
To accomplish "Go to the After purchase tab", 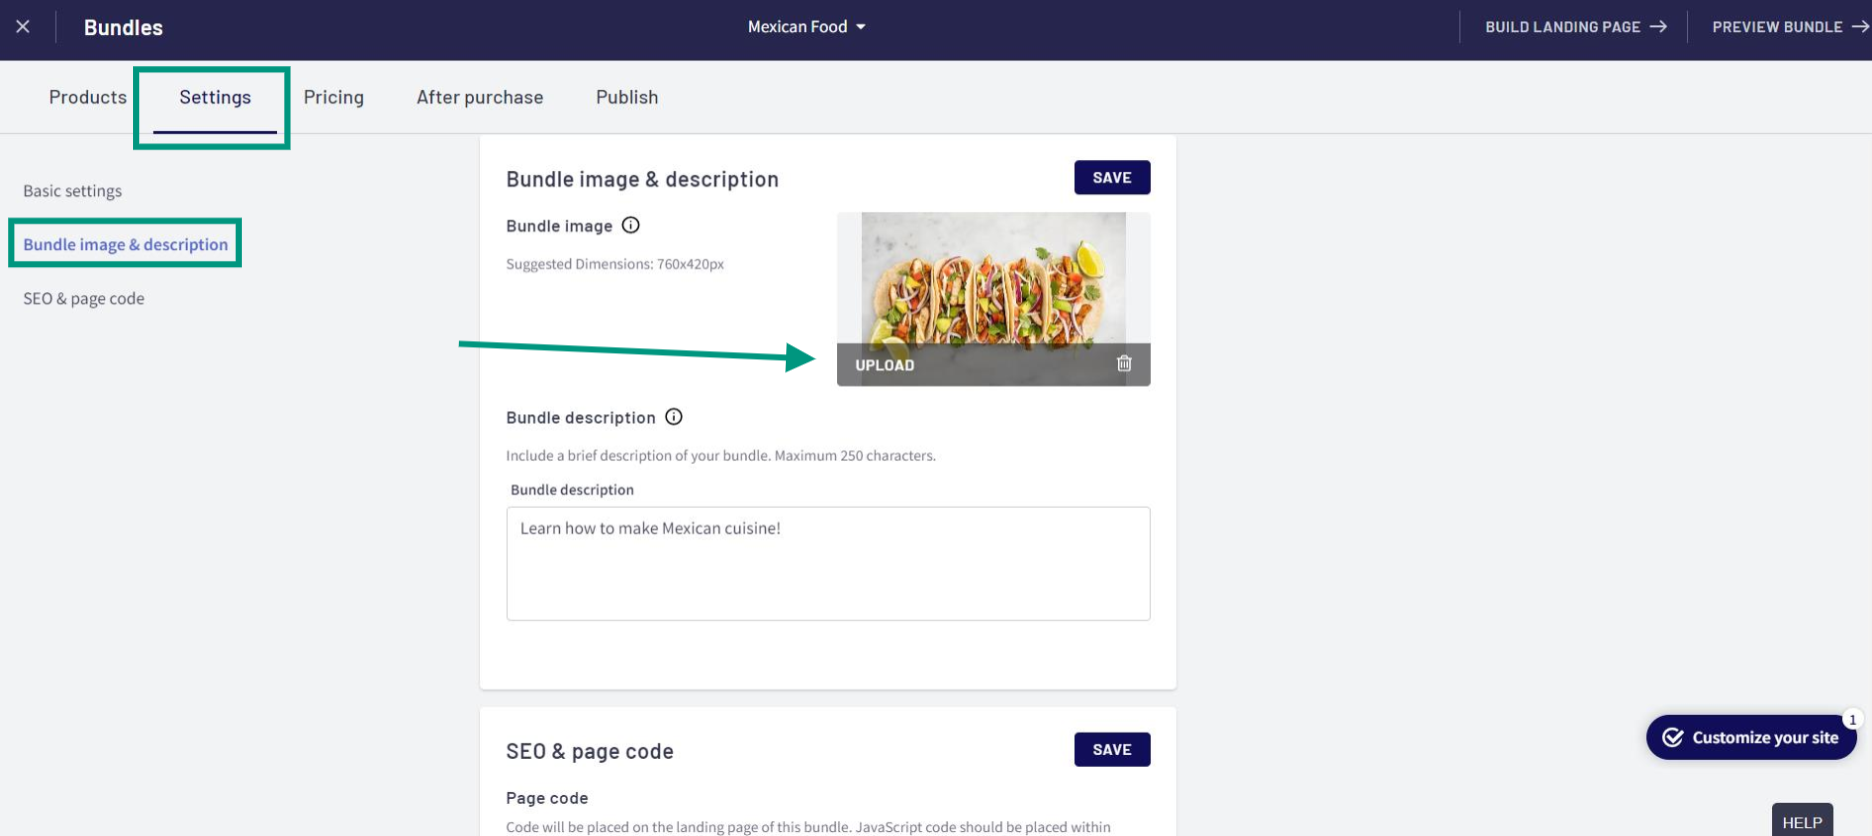I will click(x=480, y=97).
